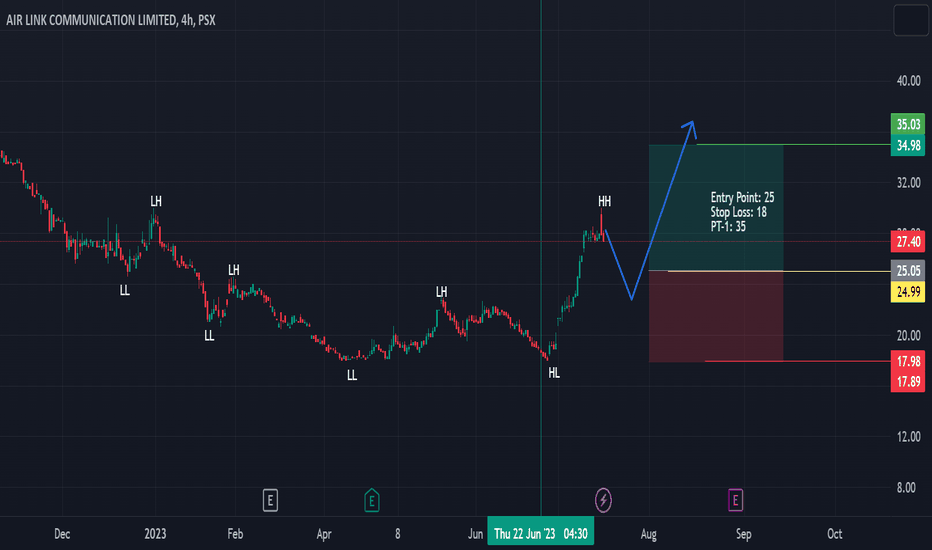Click the 20.00 price axis label

(x=908, y=335)
